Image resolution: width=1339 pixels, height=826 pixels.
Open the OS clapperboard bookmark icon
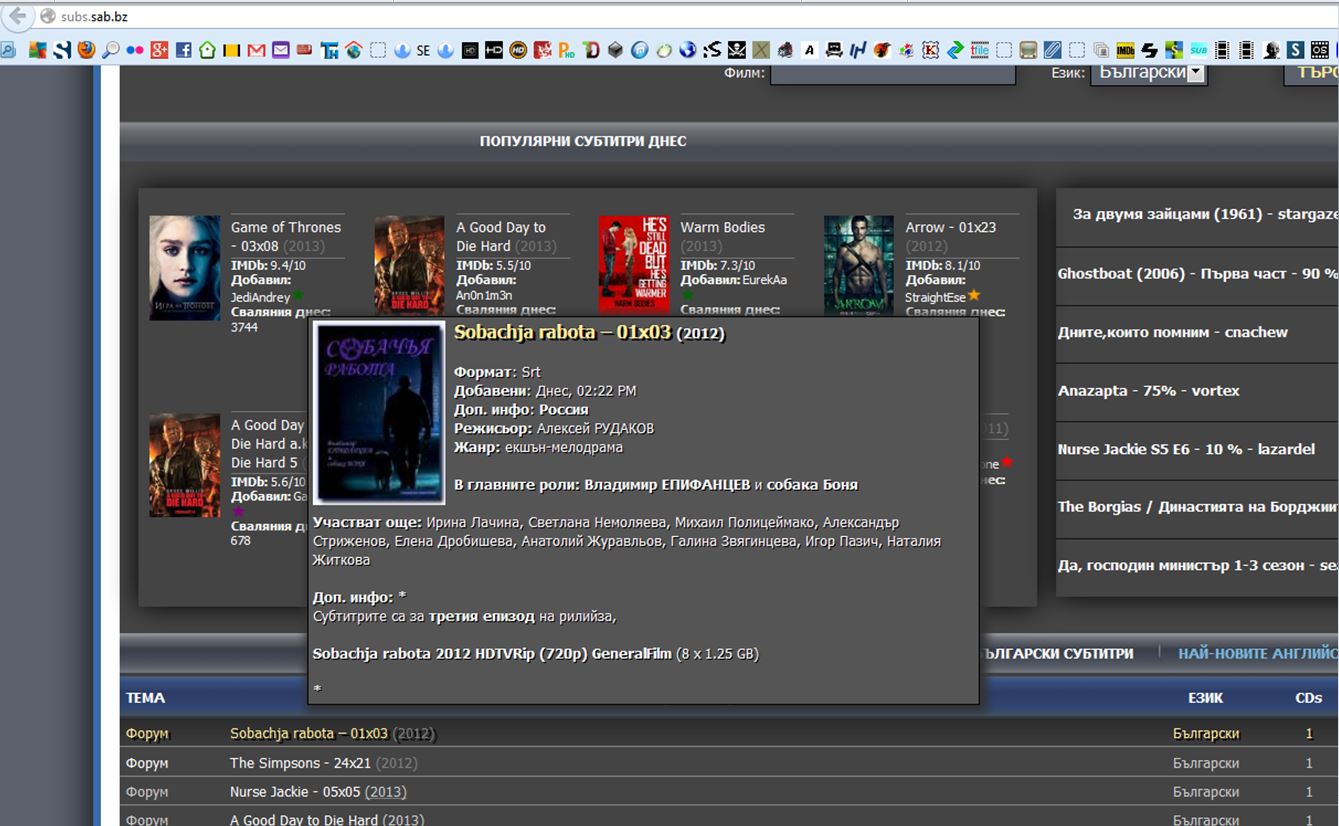point(1320,50)
